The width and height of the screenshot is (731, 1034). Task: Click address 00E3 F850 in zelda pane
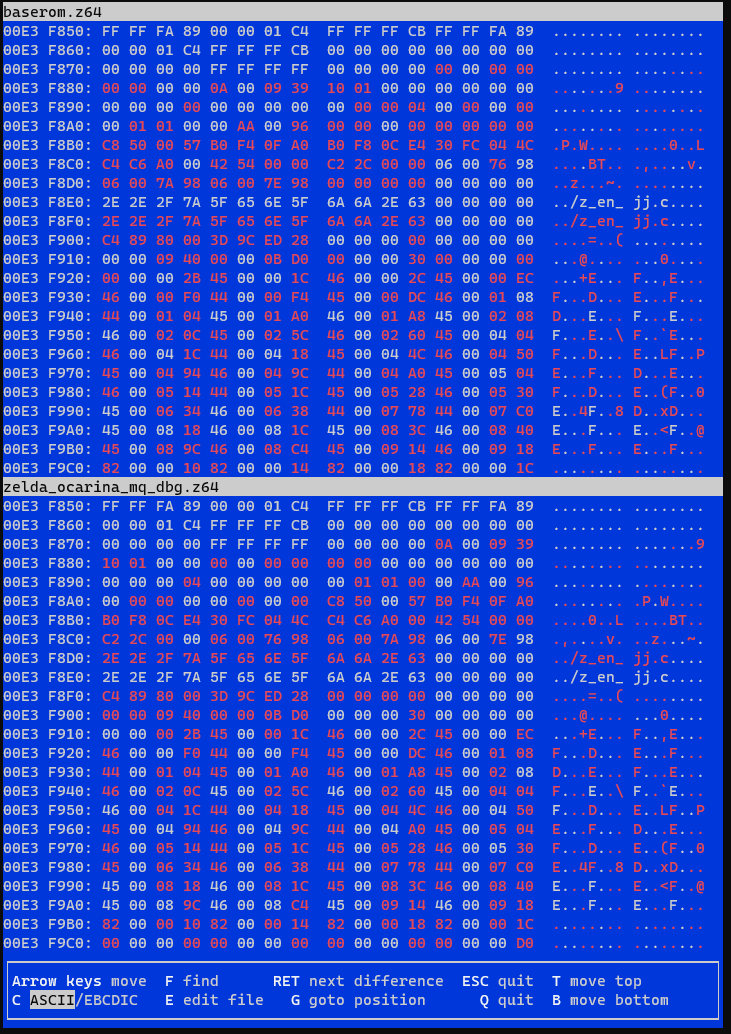(47, 506)
